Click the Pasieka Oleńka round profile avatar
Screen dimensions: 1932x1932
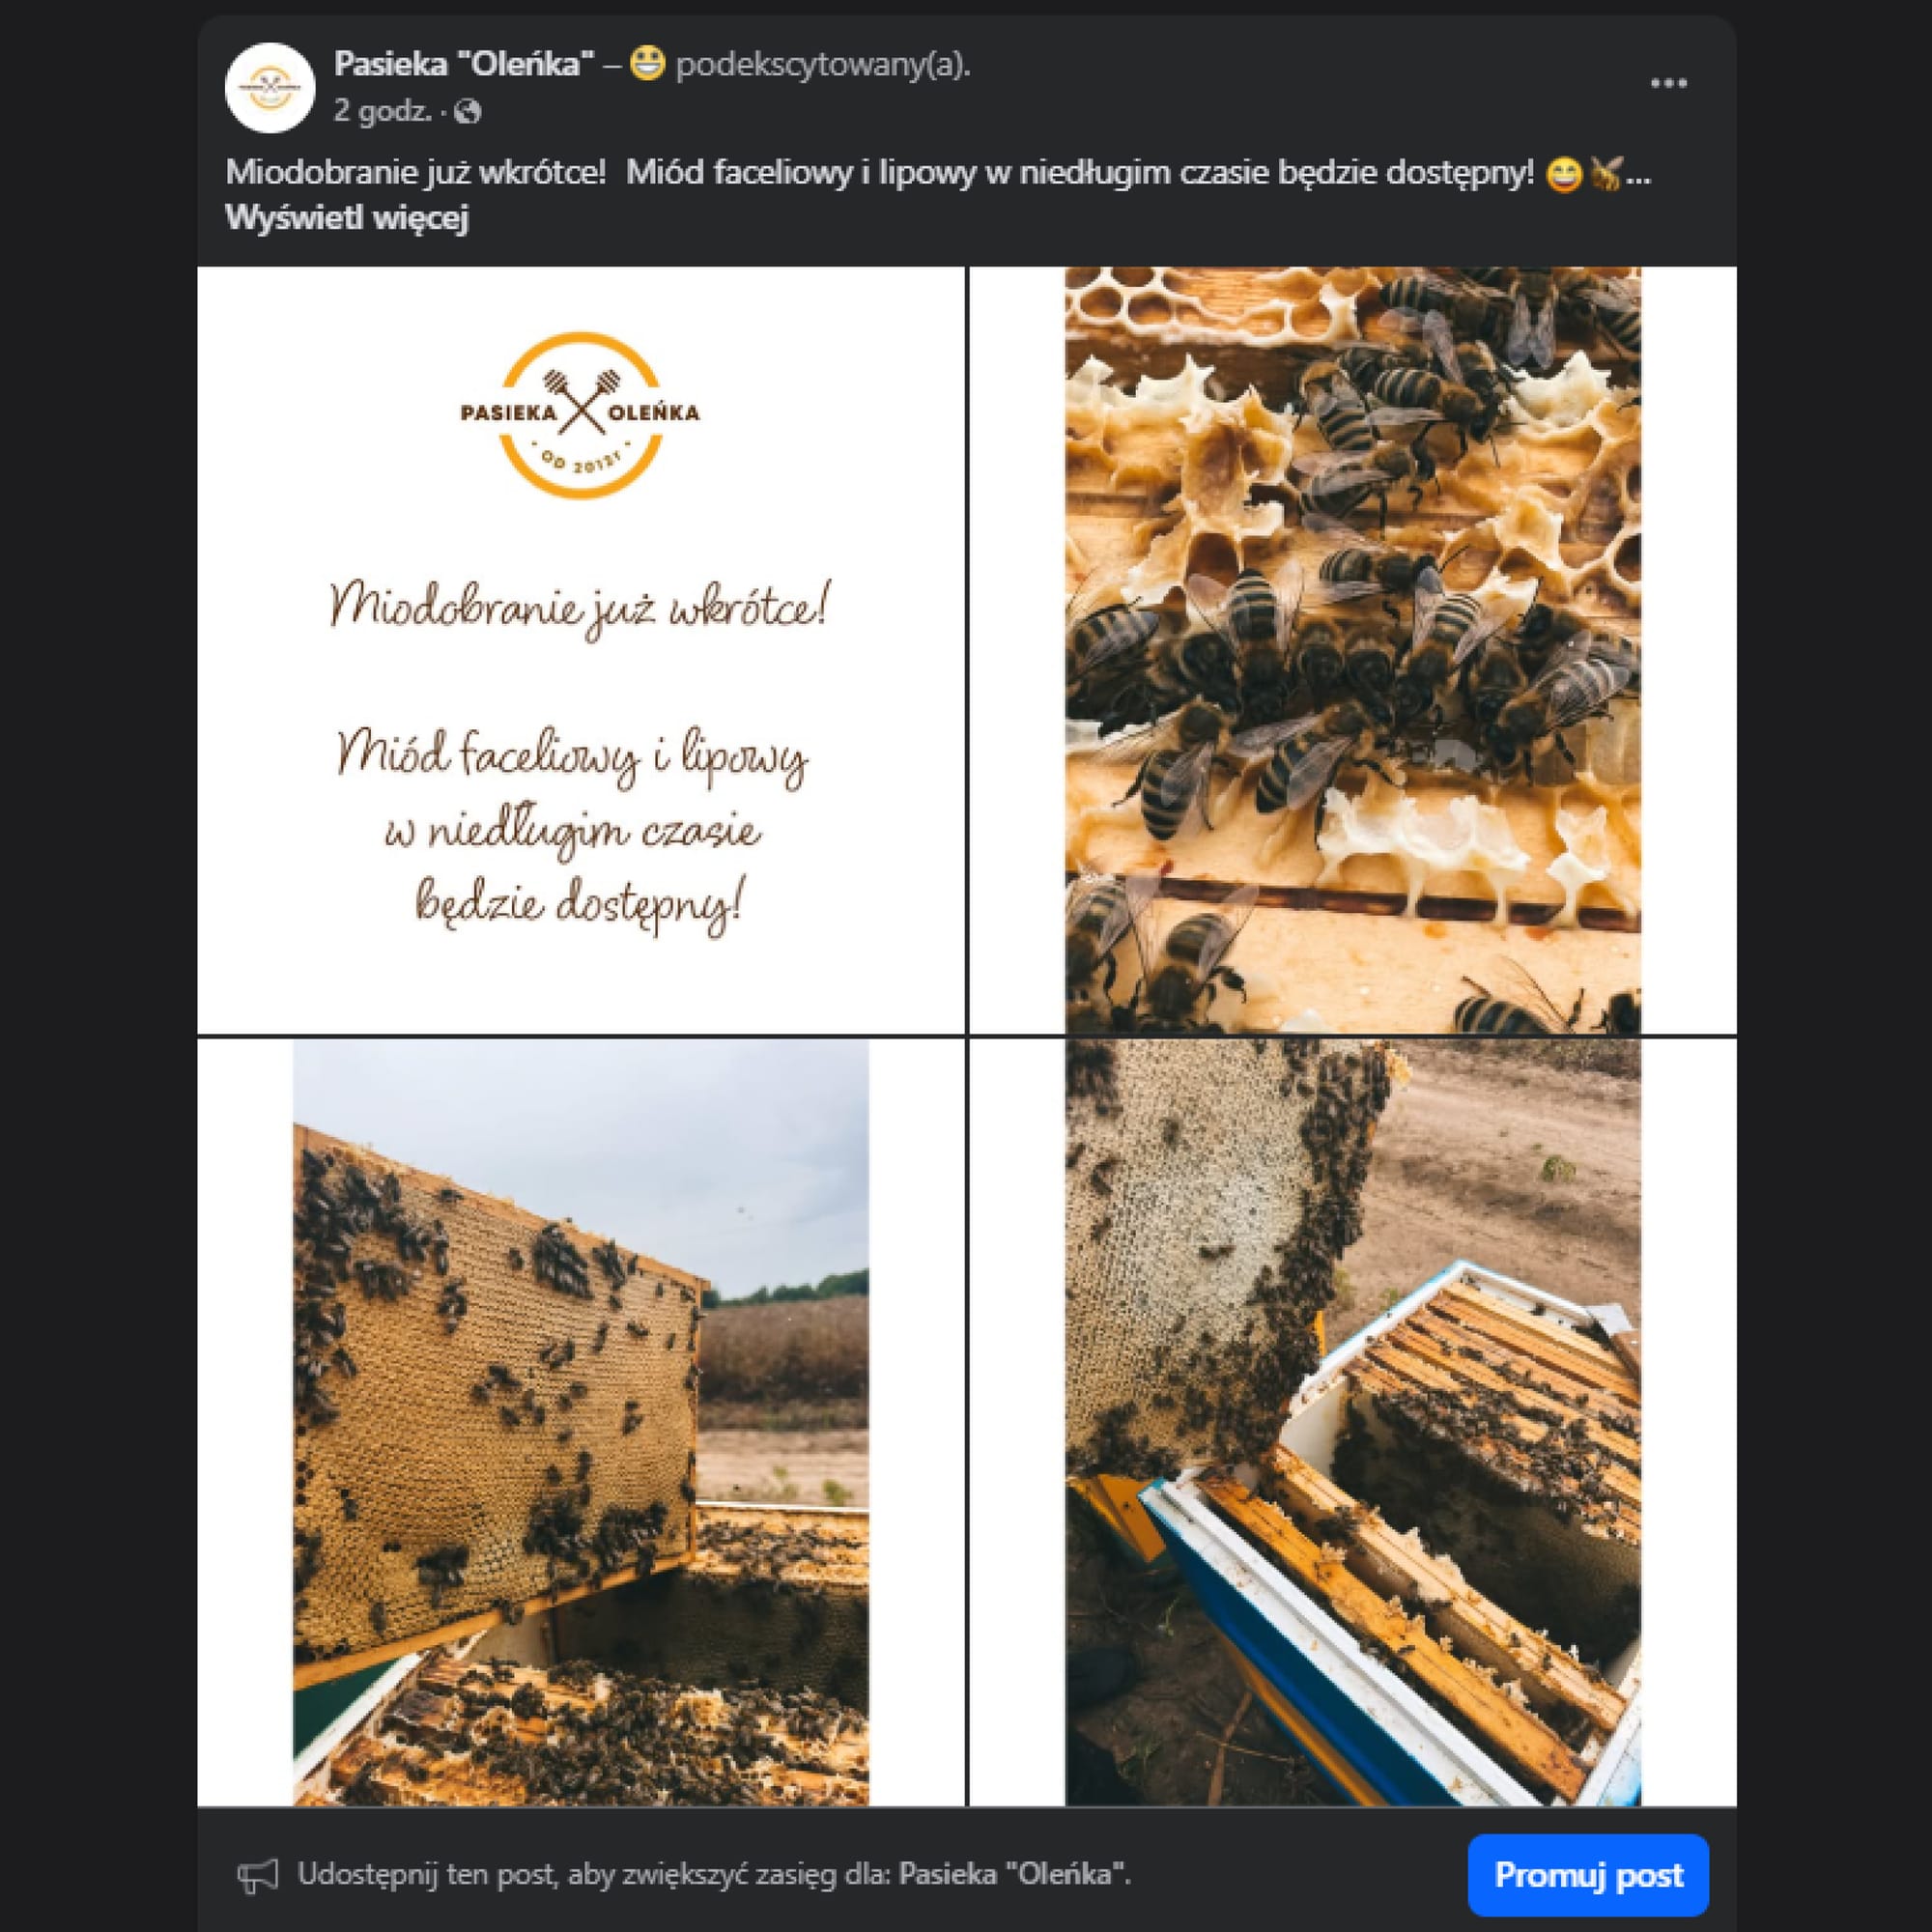(270, 88)
